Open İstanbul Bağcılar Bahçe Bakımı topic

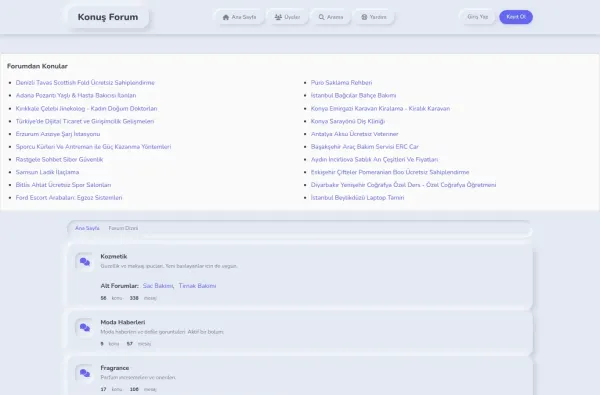(354, 95)
